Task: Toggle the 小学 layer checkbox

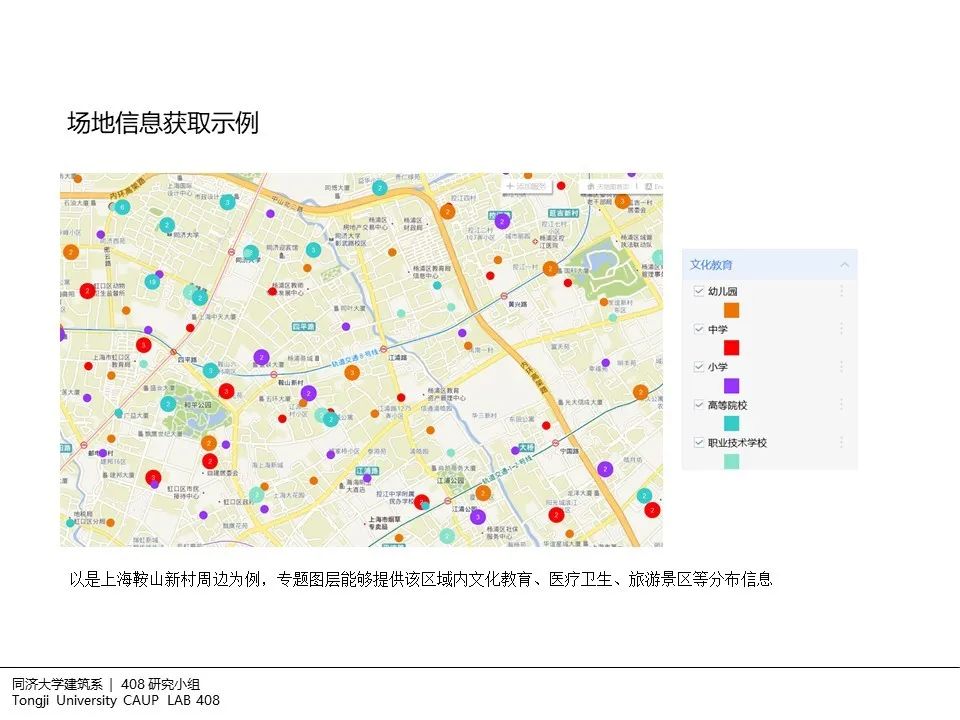Action: coord(699,367)
